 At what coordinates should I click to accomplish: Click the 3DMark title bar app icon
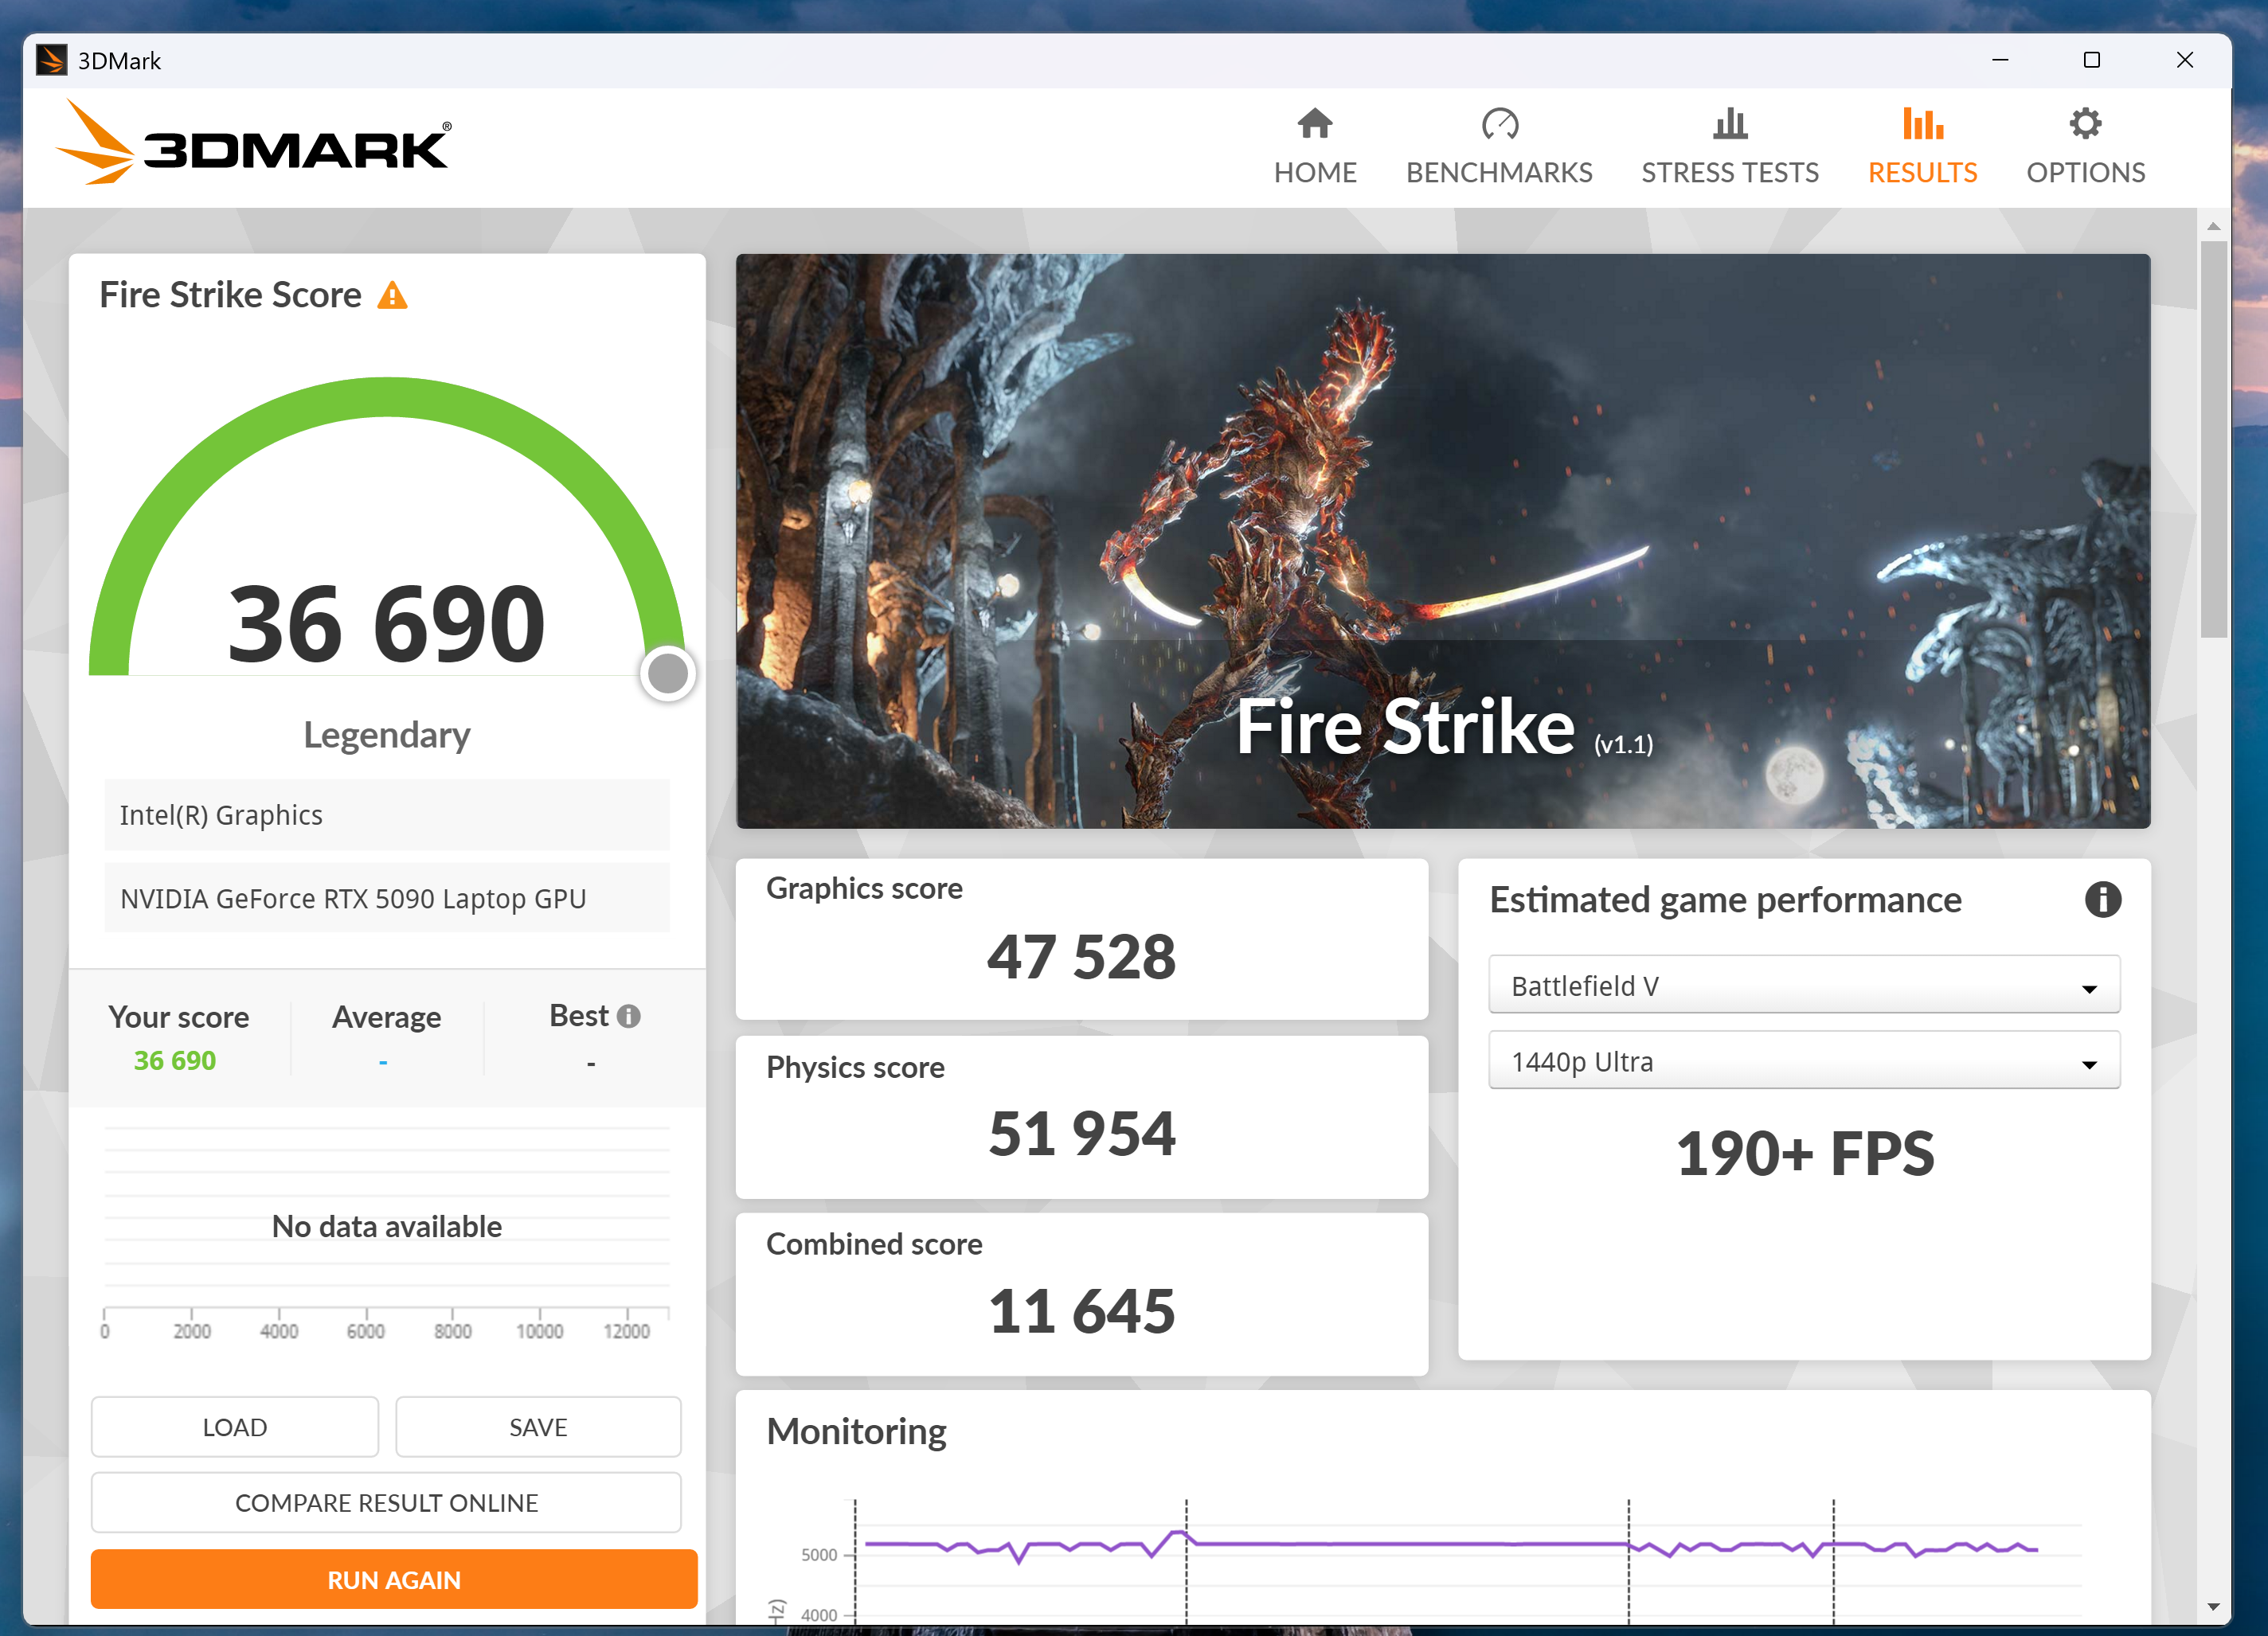[x=51, y=60]
